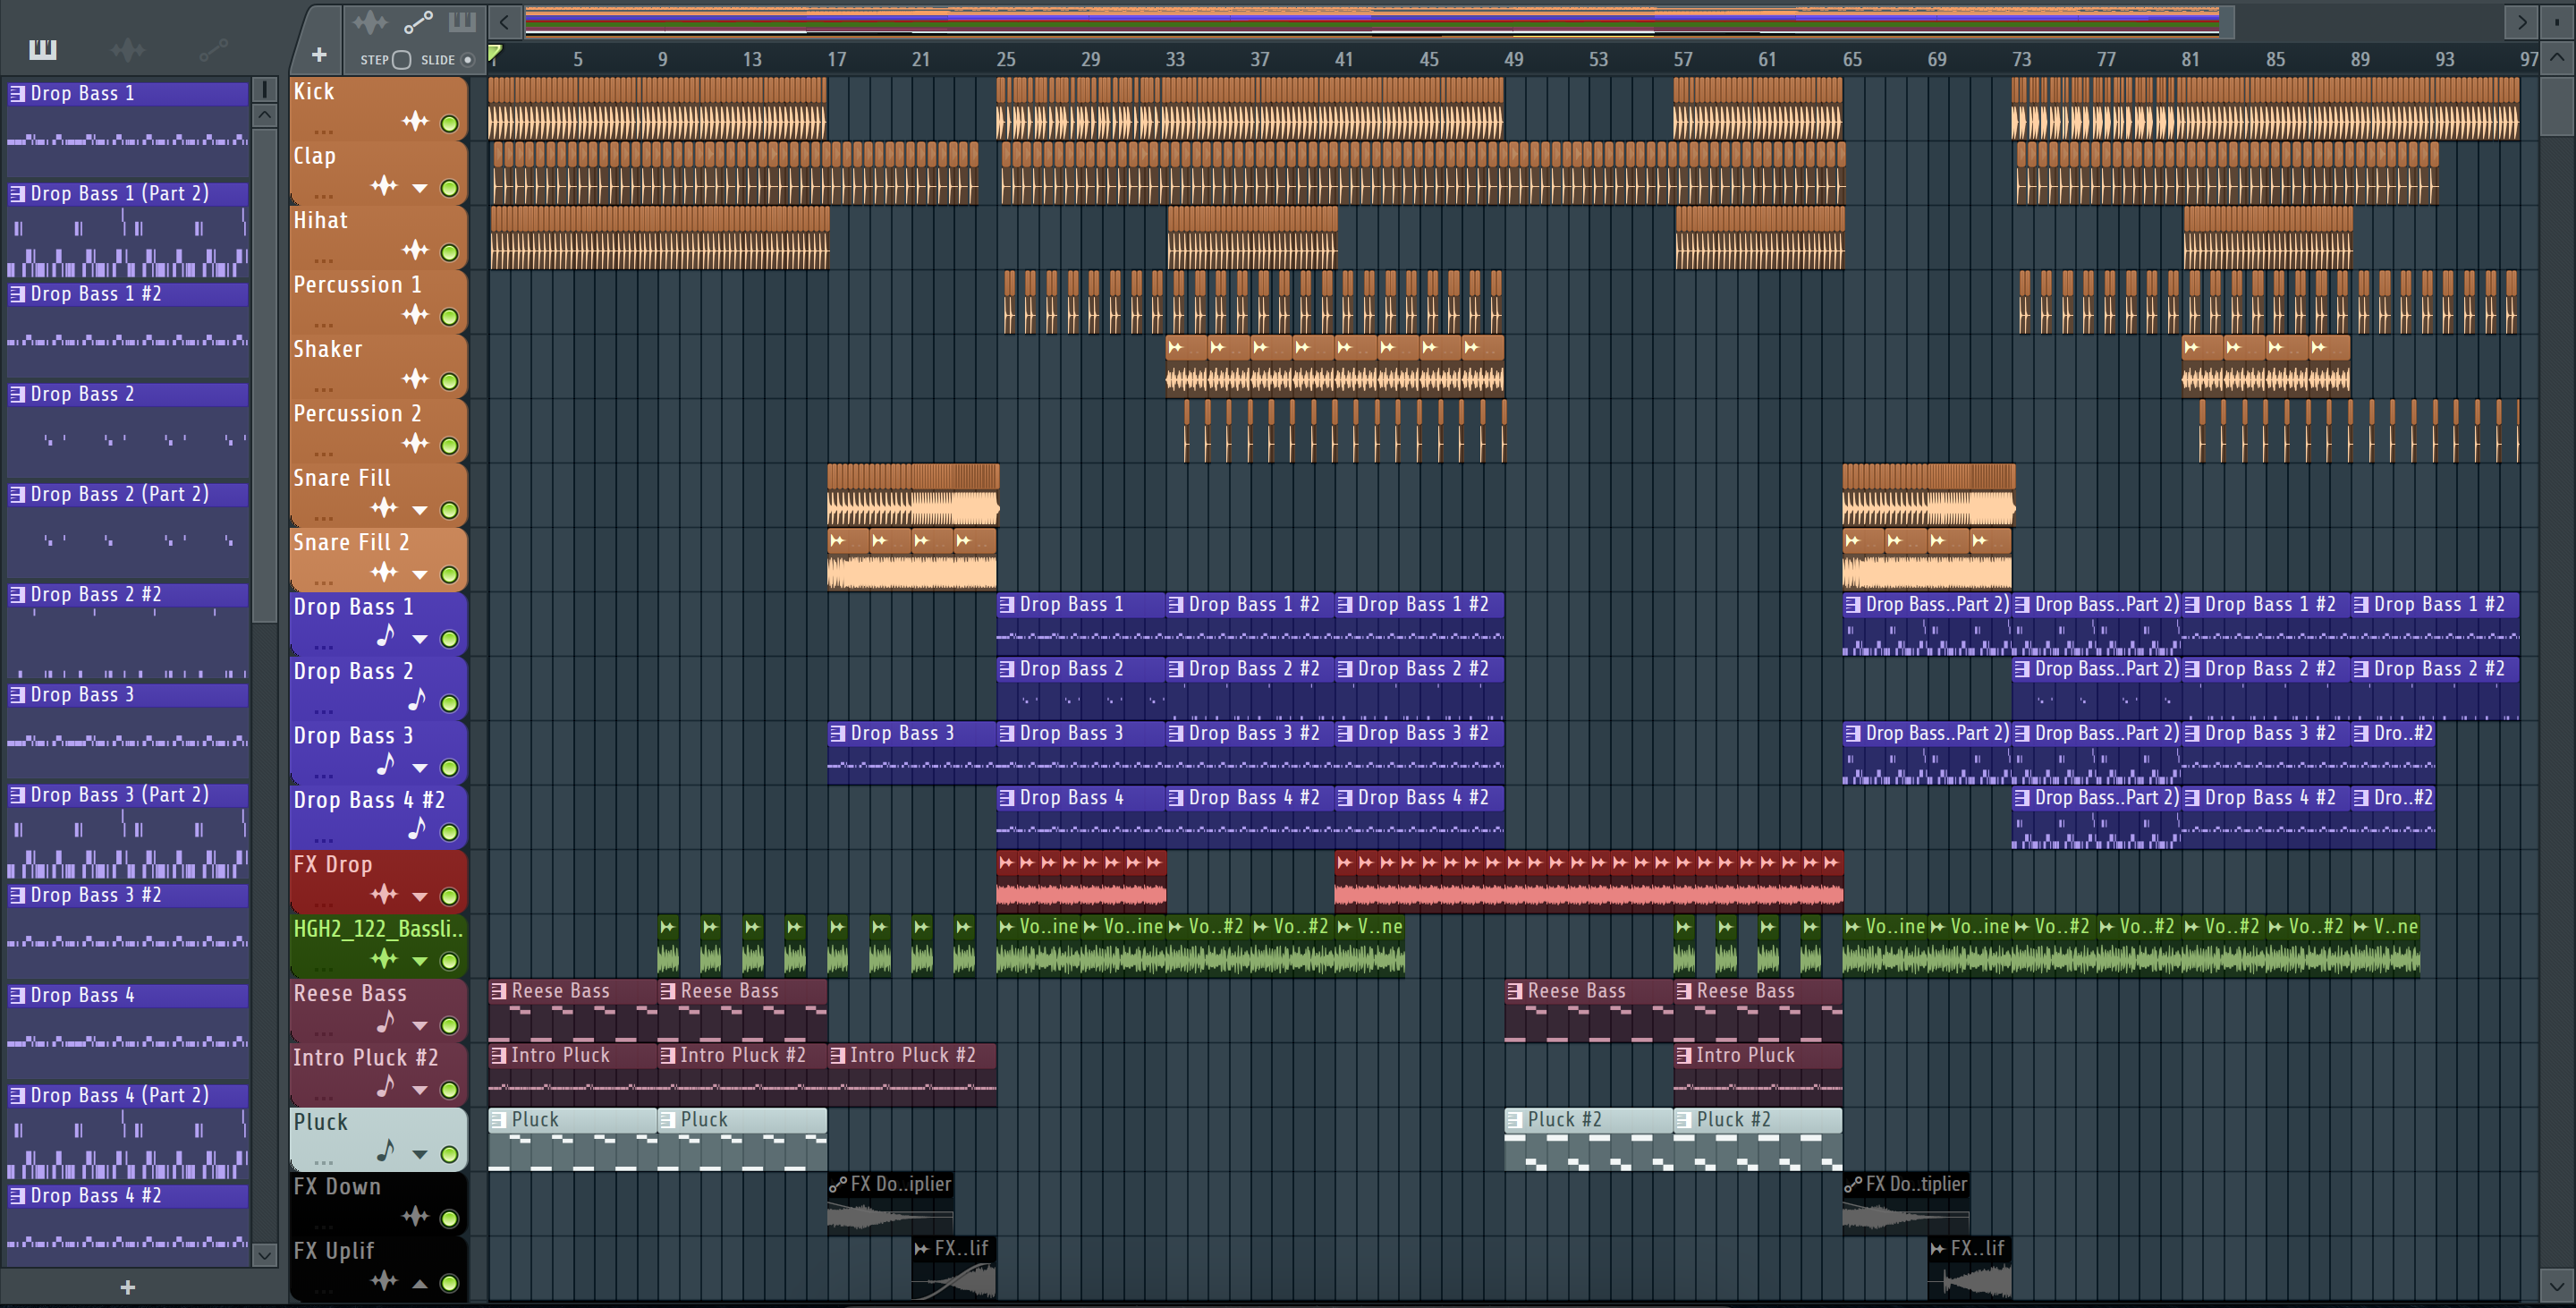
Task: Click the waveform icon on HGH2_122_Bassli track
Action: [384, 958]
